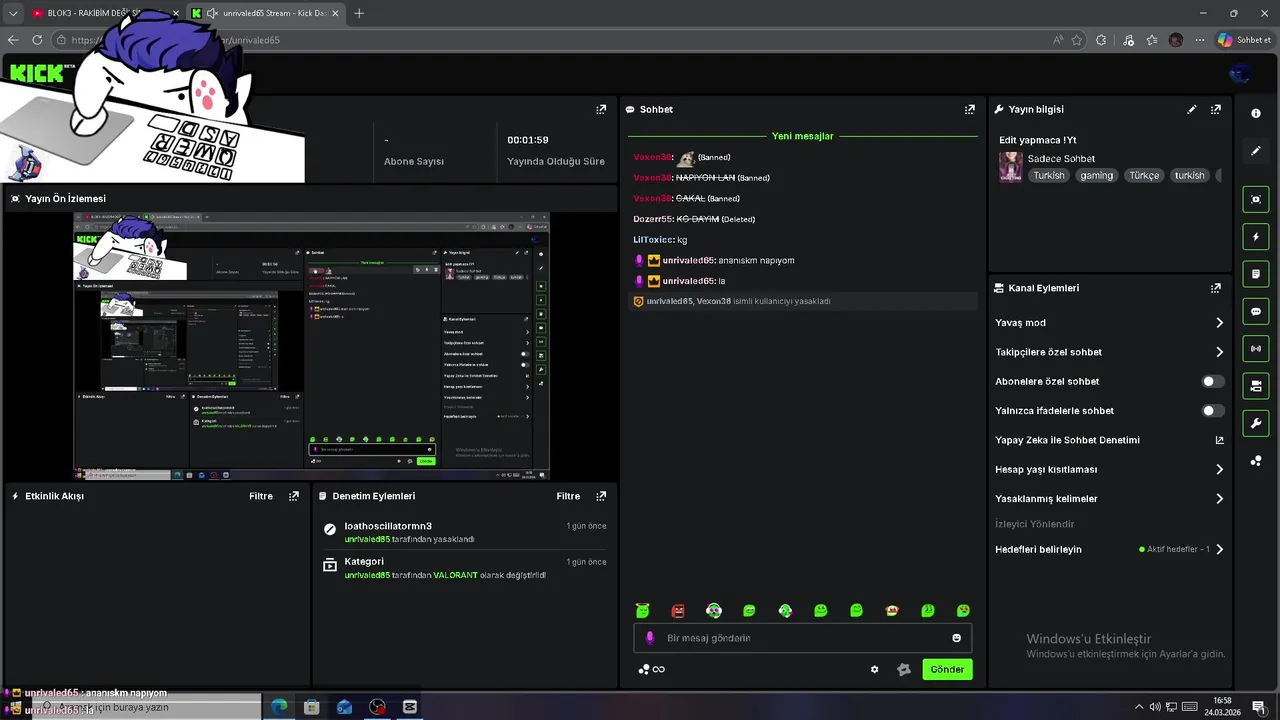Screen dimensions: 1280x720
Task: Open Microsoft Edge from taskbar
Action: point(279,707)
